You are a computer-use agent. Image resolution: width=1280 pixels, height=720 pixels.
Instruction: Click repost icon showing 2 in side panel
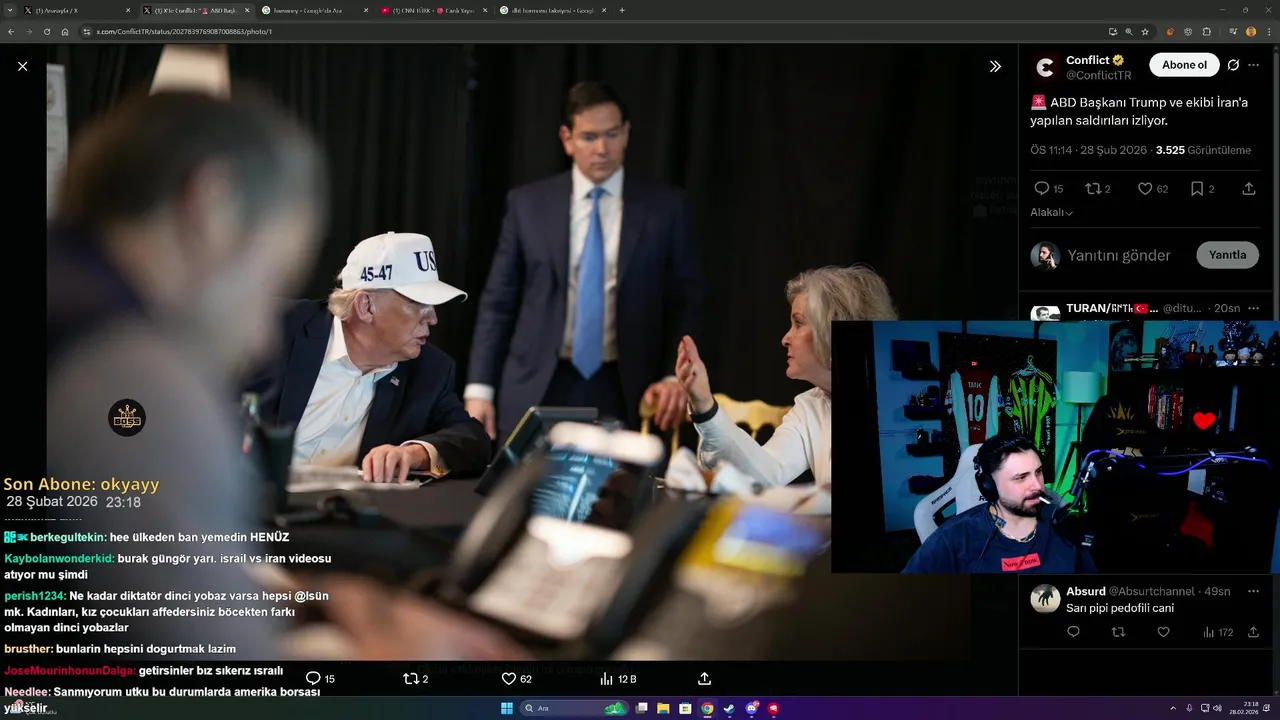pyautogui.click(x=1093, y=188)
